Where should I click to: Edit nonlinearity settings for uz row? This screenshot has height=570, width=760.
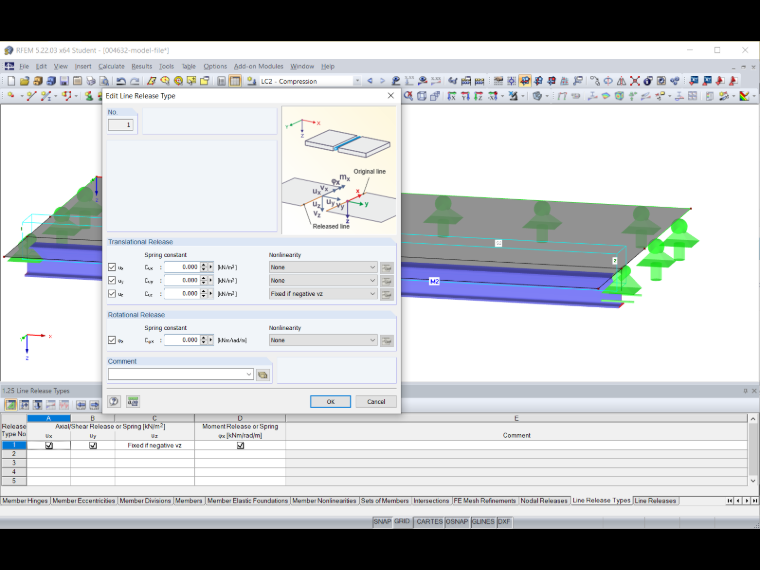(386, 294)
